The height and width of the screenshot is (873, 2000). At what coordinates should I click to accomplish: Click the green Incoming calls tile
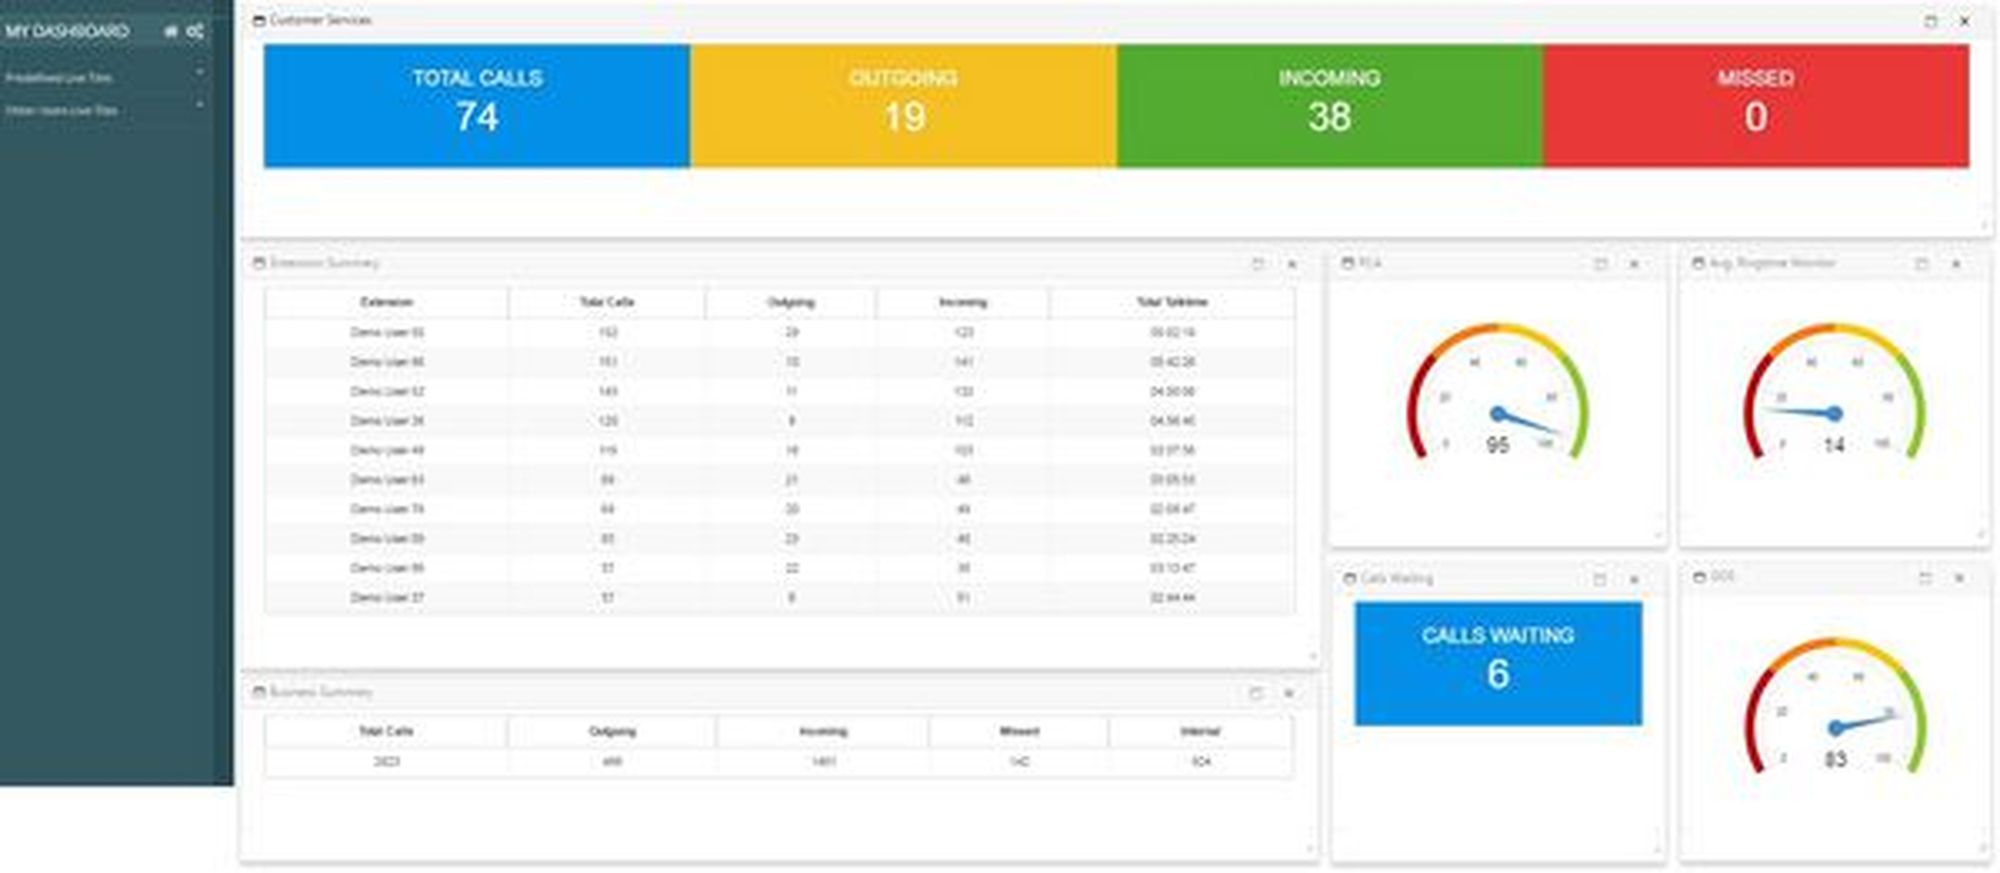tap(1329, 105)
